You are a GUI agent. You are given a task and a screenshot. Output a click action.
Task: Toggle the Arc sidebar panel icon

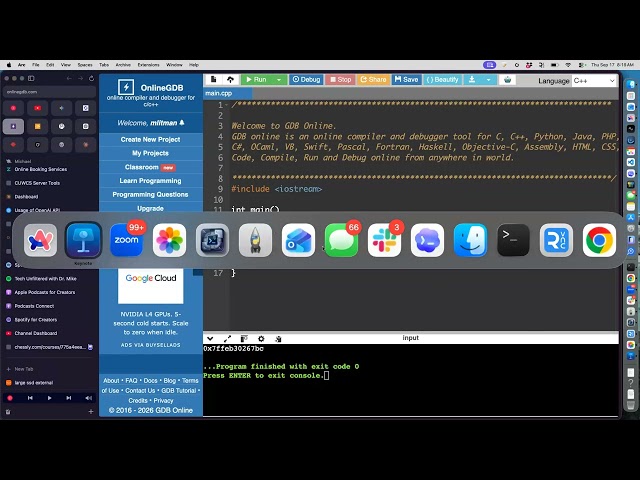click(x=31, y=78)
